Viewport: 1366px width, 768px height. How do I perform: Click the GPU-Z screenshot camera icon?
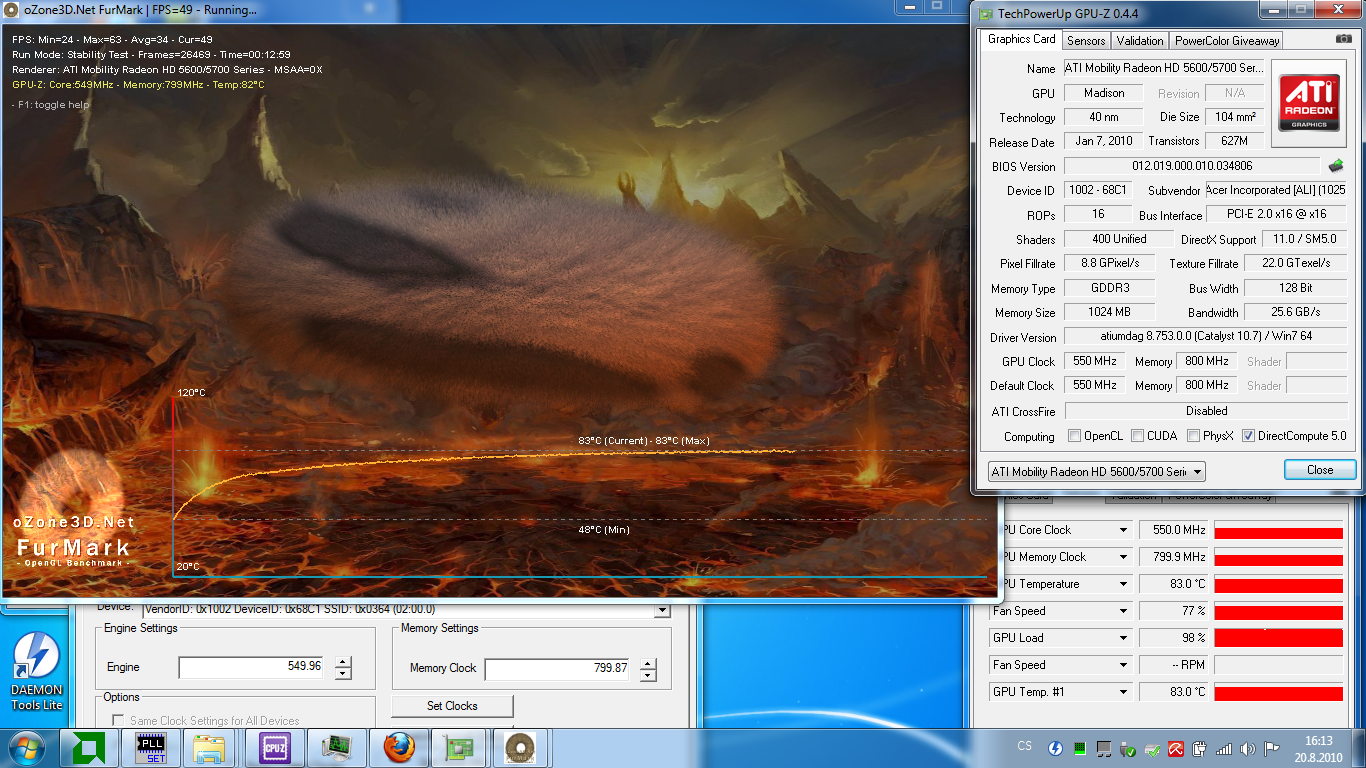[1343, 39]
